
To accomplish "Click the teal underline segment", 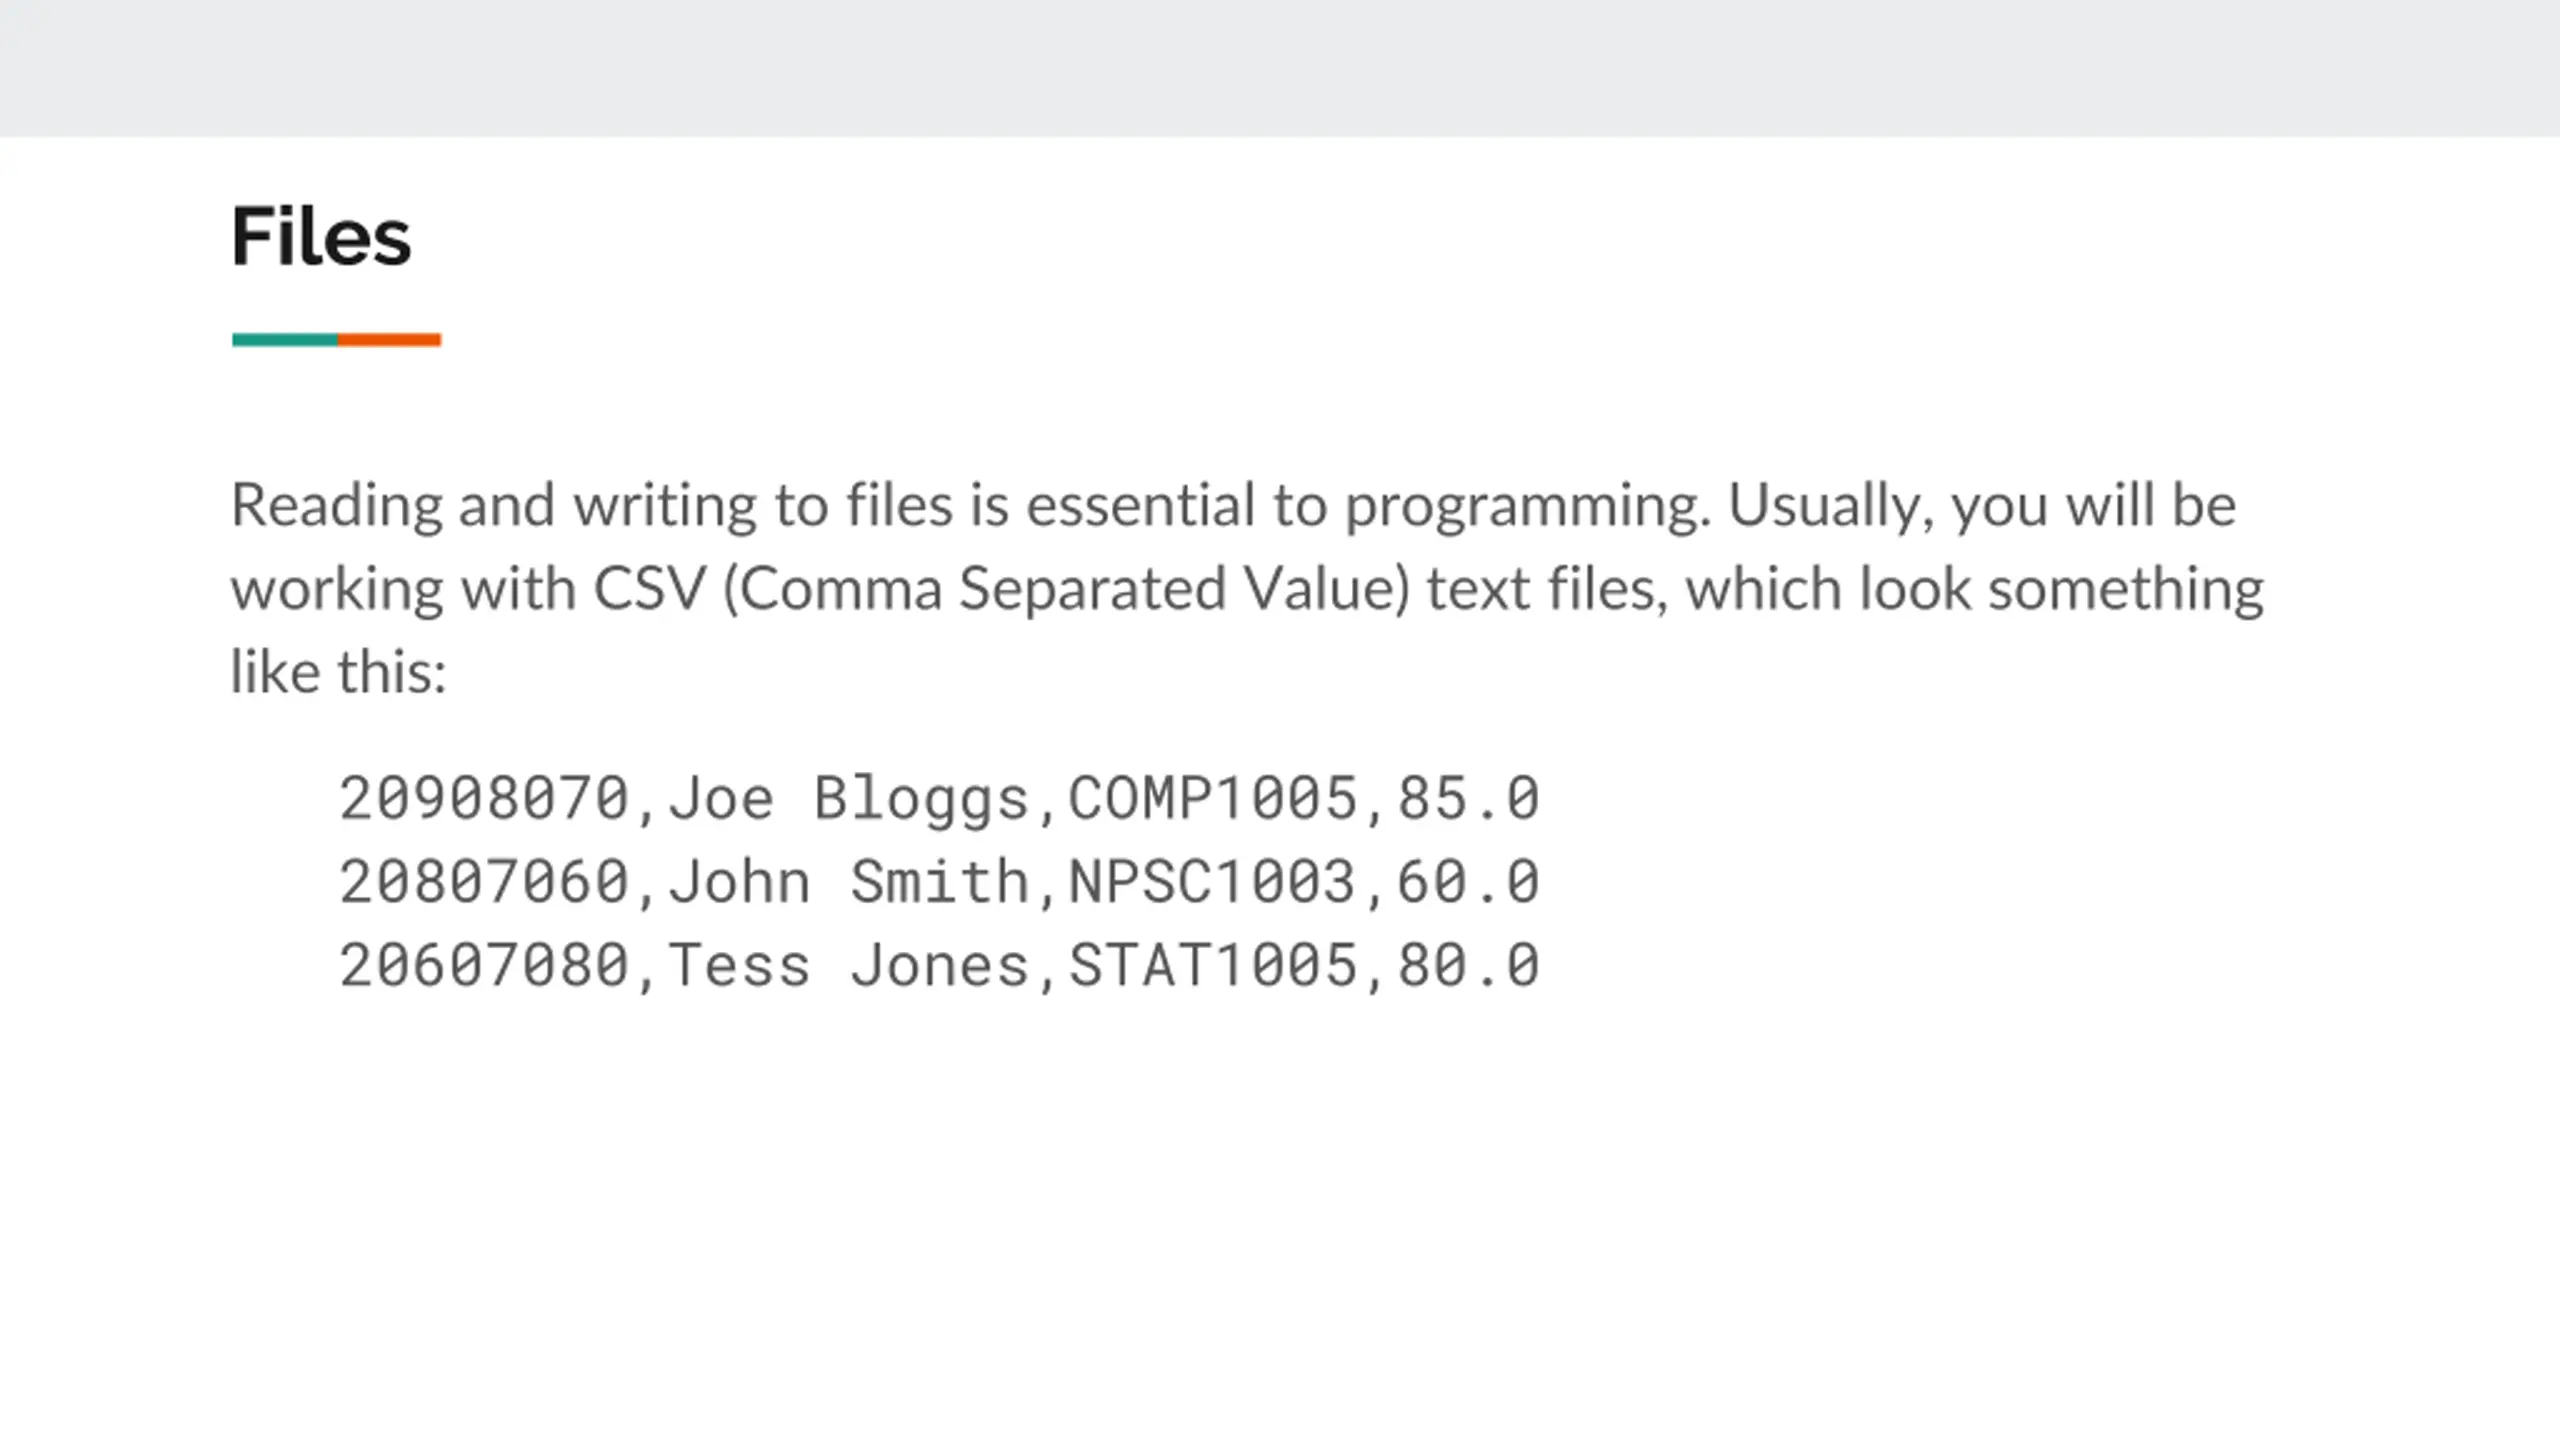I will (x=285, y=340).
